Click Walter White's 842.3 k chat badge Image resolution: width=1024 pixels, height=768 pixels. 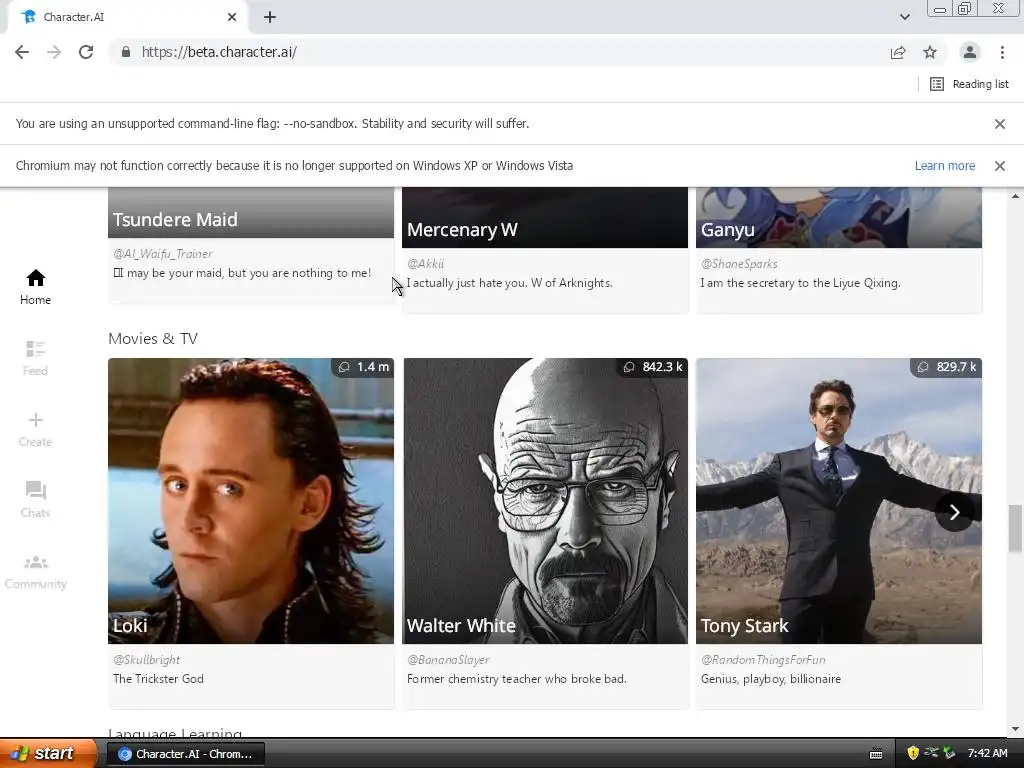[652, 367]
